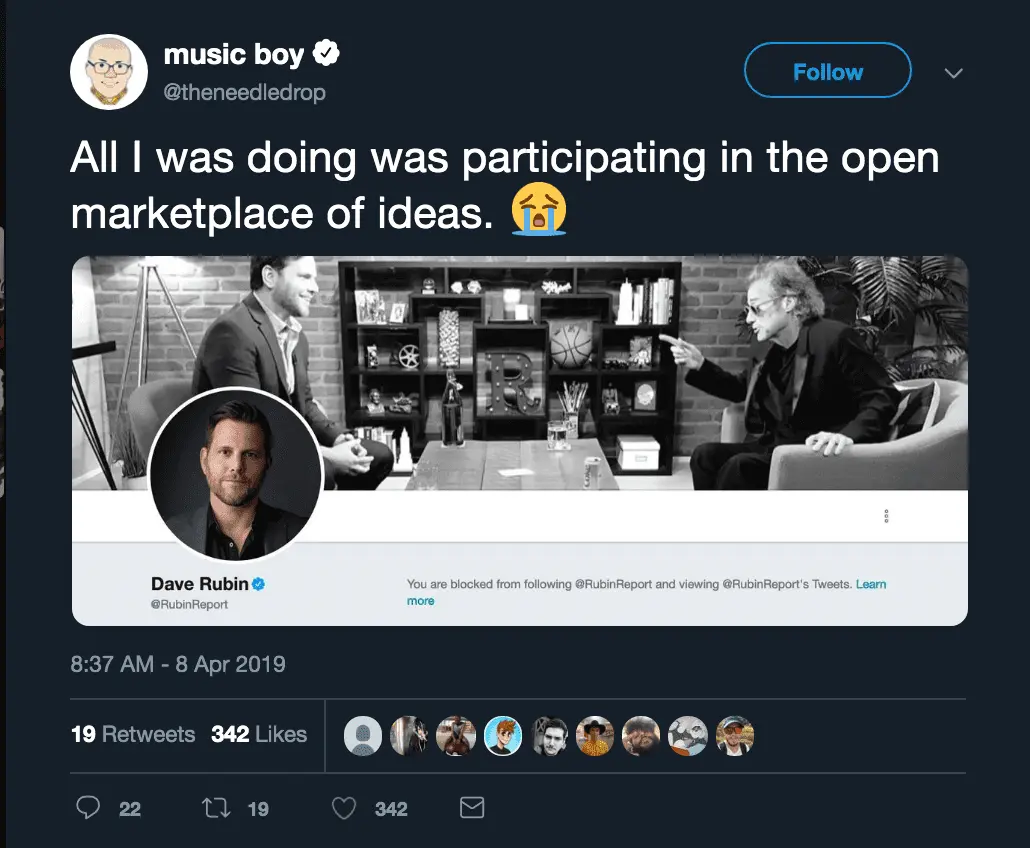Click the envelope direct message icon
Viewport: 1030px width, 848px height.
[471, 808]
